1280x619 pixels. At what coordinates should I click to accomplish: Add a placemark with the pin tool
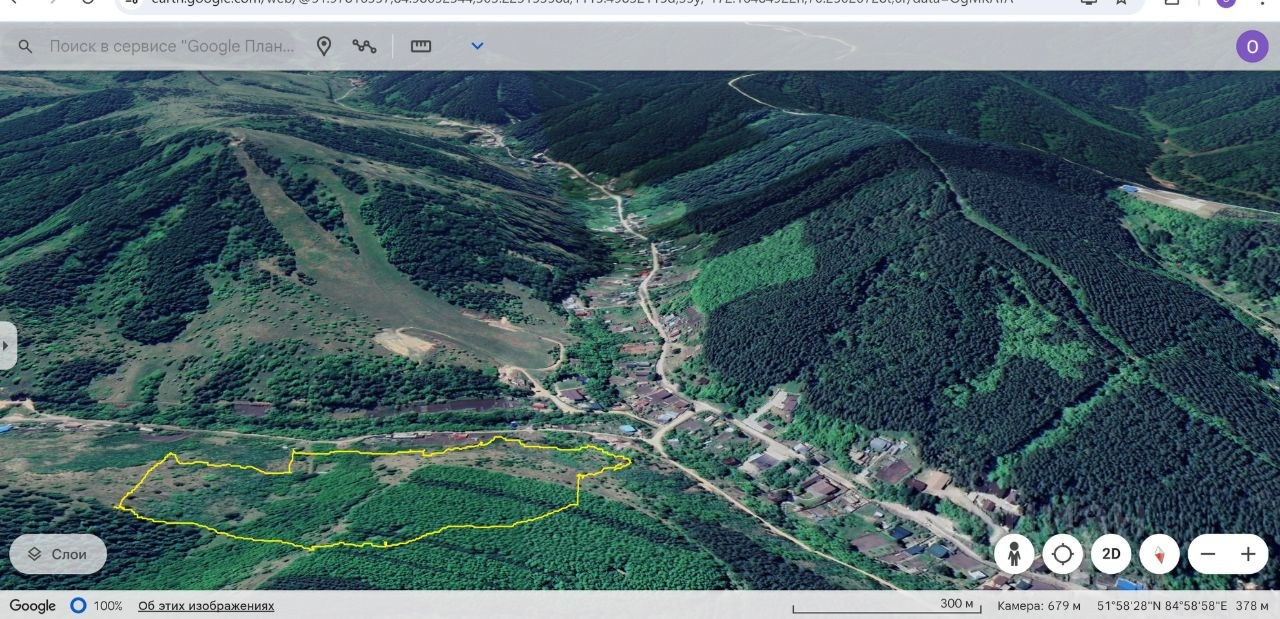click(x=323, y=46)
